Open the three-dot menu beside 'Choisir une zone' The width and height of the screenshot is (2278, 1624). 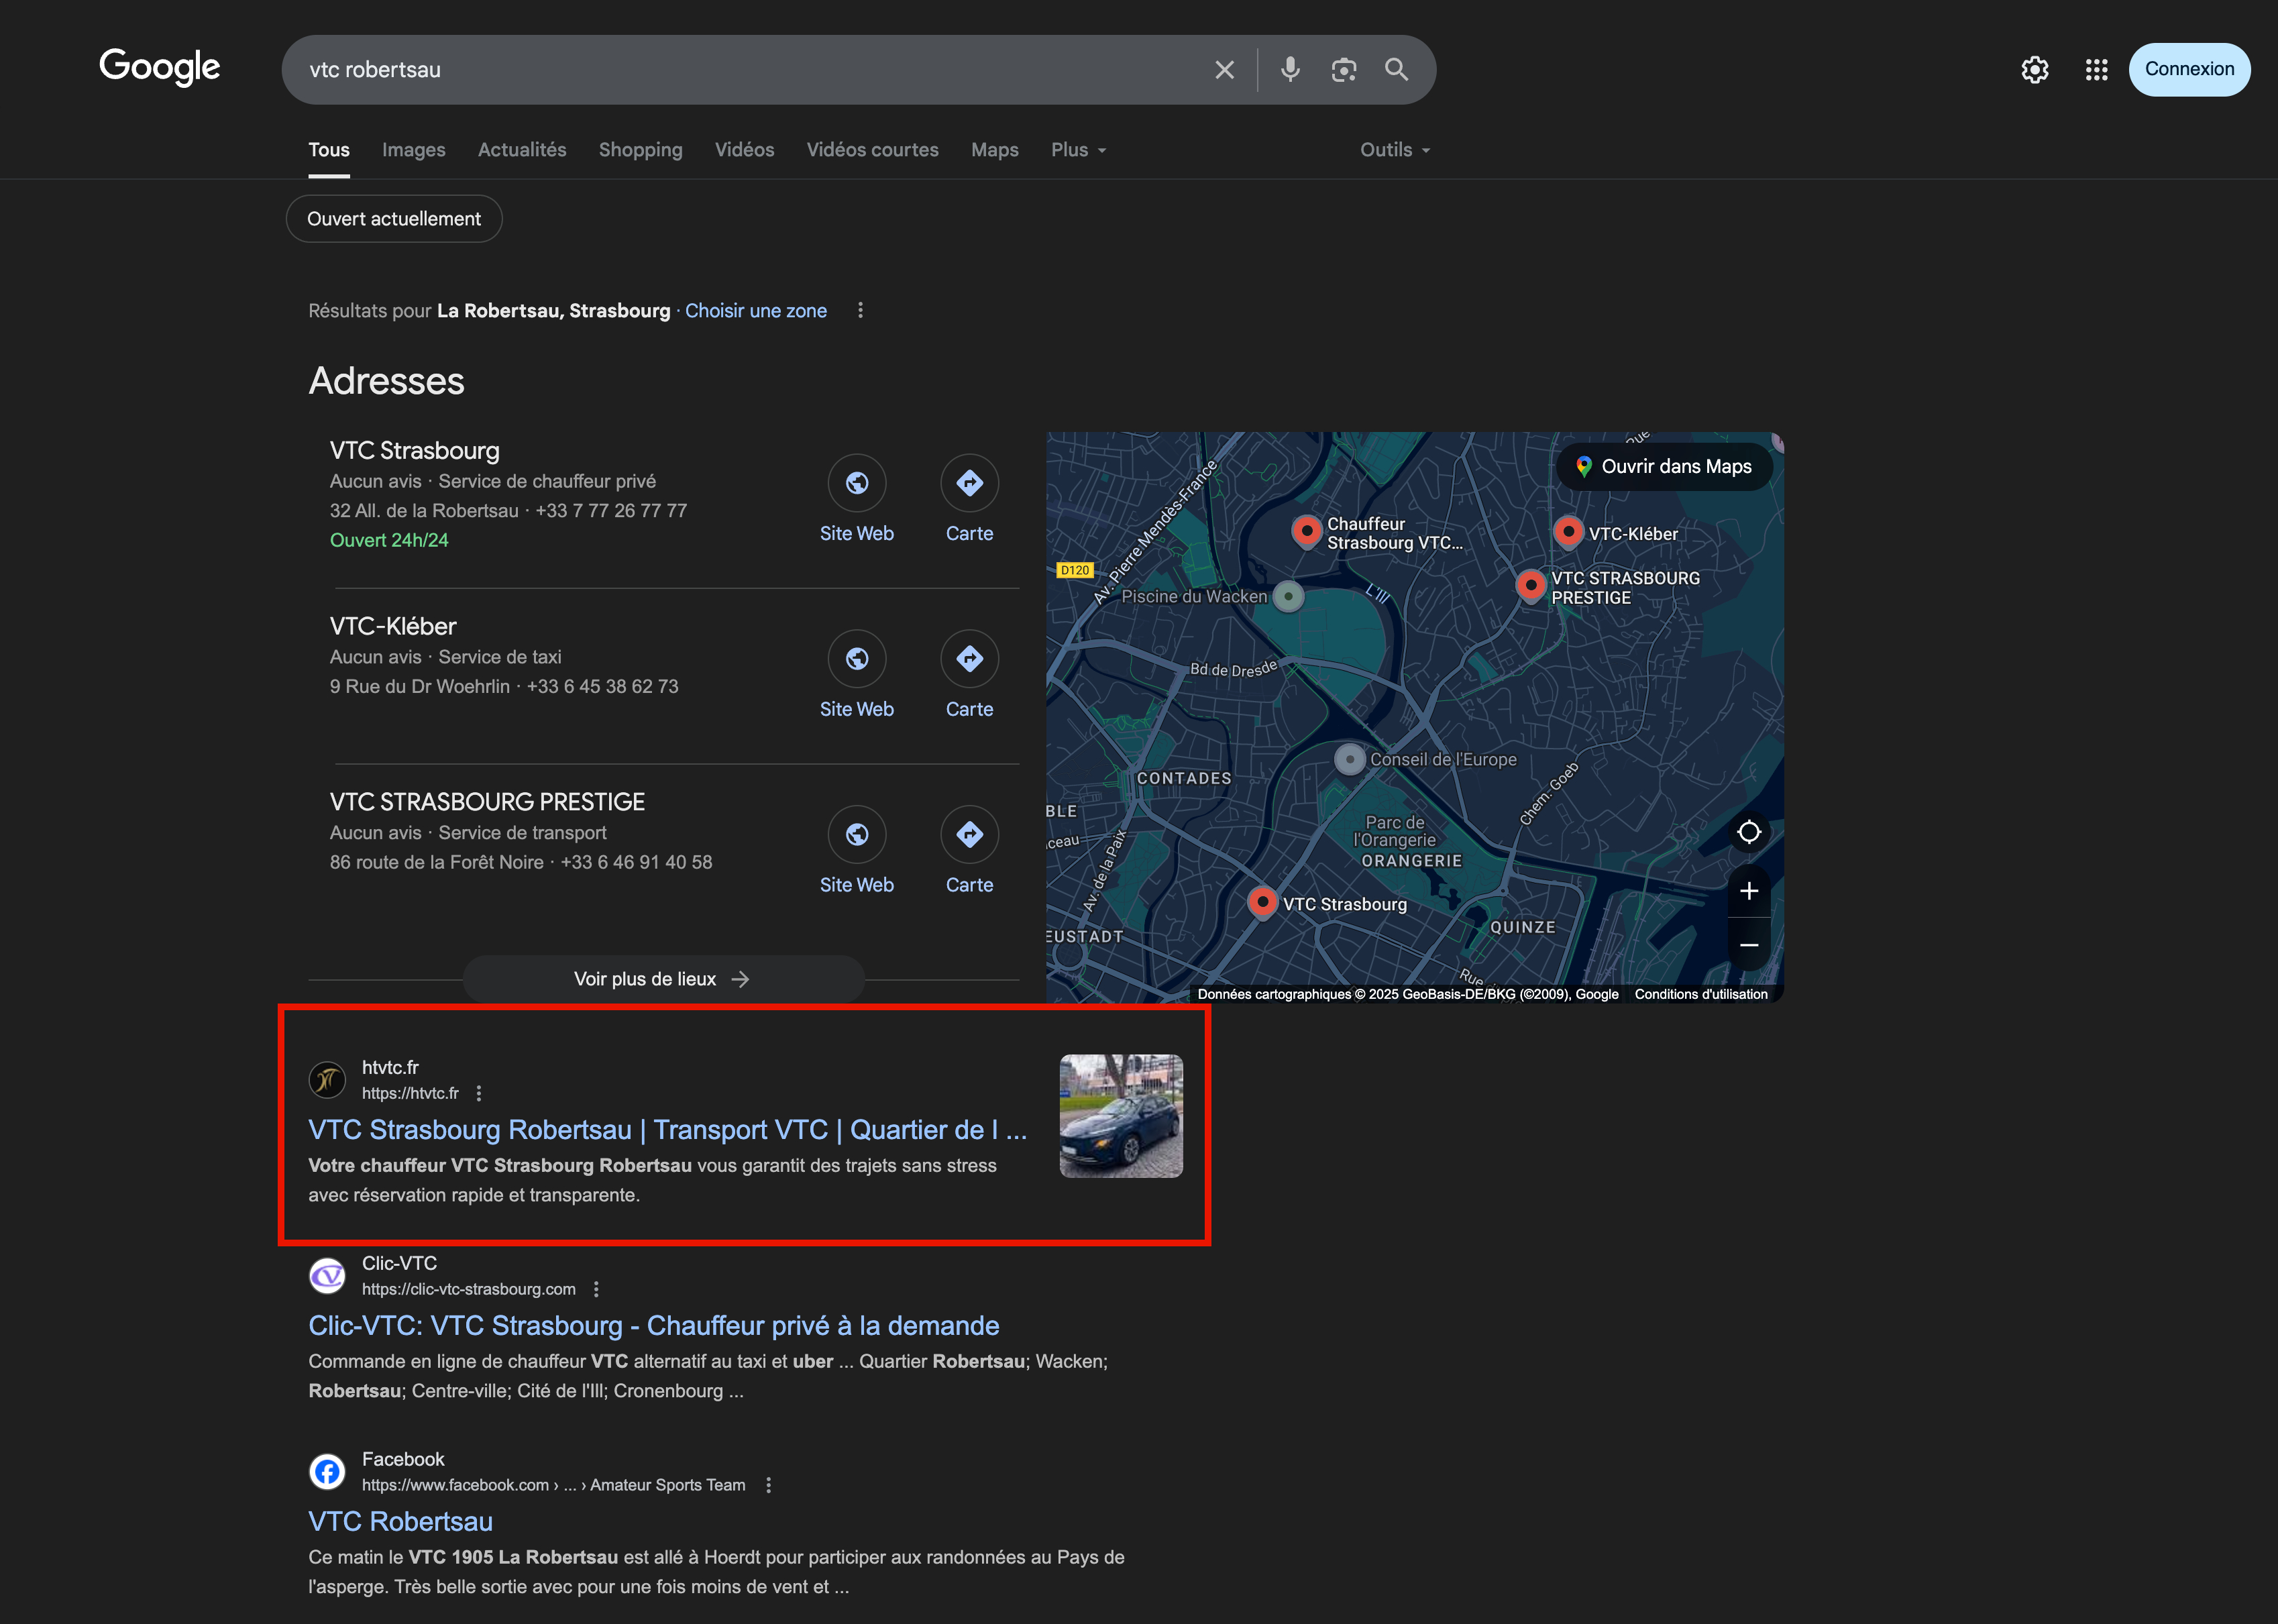pos(860,310)
